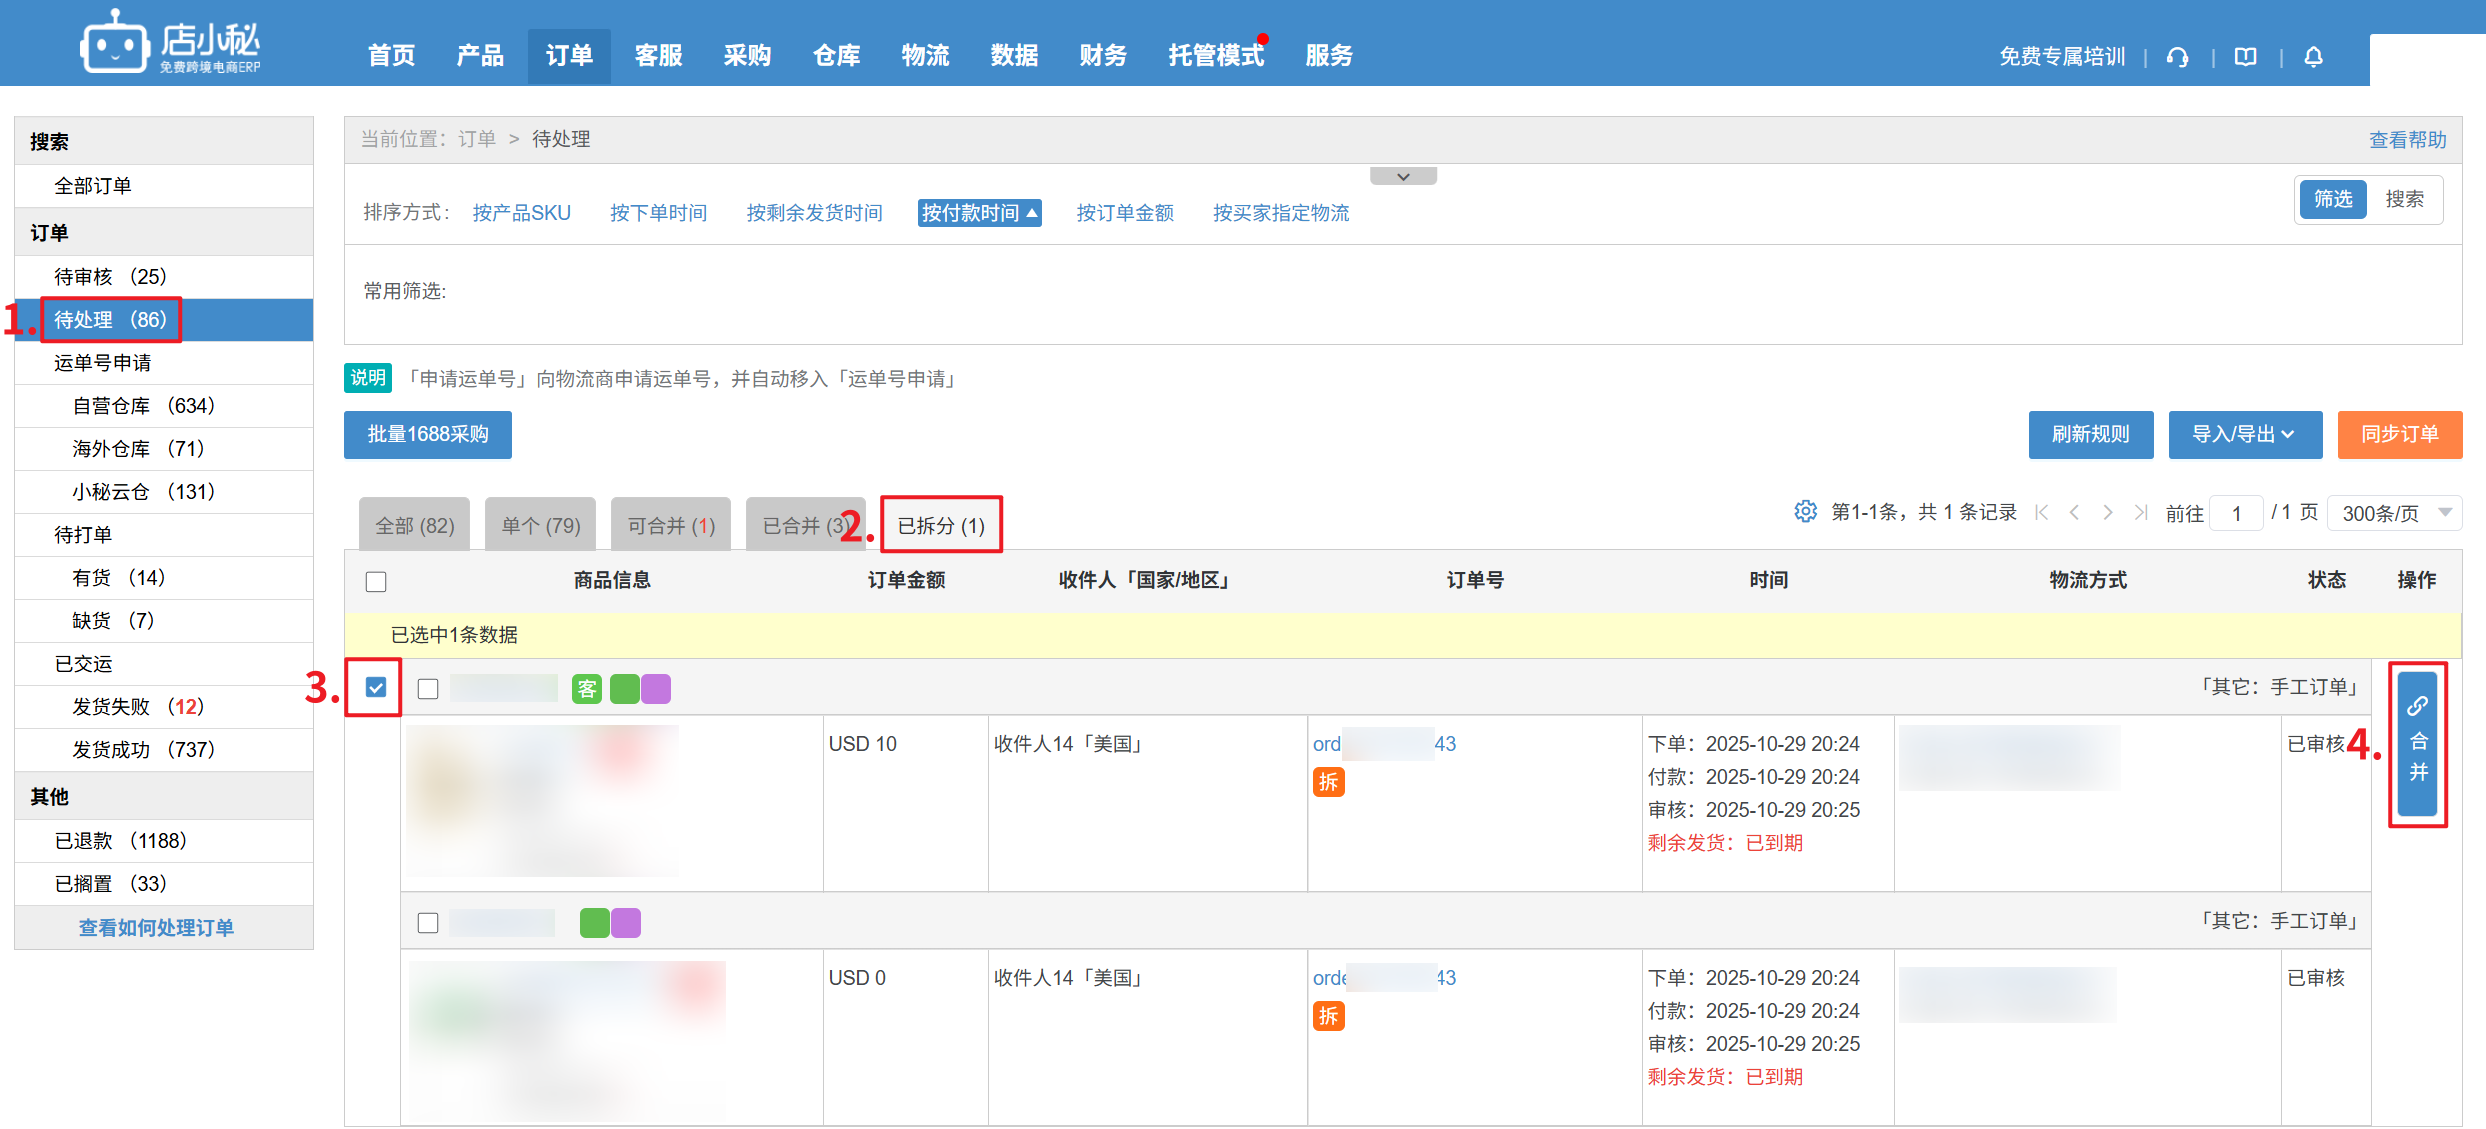Open the 导入/导出 dropdown
2486x1129 pixels.
tap(2244, 434)
